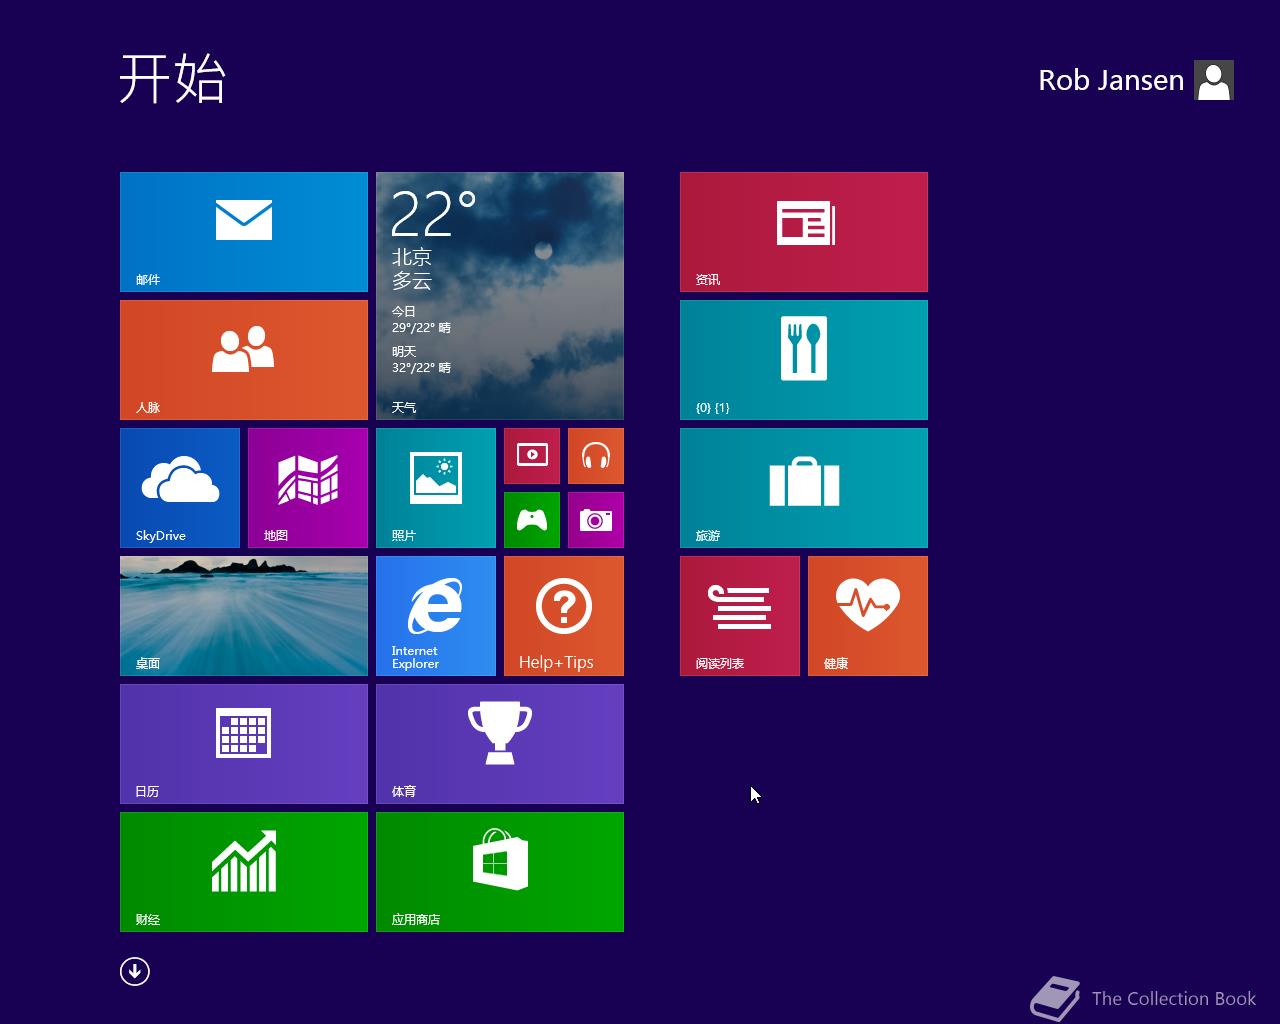The image size is (1280, 1024).
Task: Open the Help+Tips tile
Action: (564, 616)
